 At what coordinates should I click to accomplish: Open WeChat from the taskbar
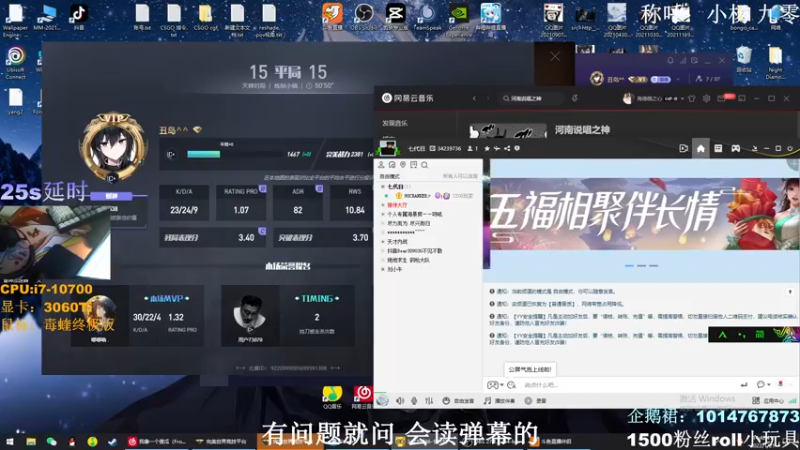[x=52, y=441]
